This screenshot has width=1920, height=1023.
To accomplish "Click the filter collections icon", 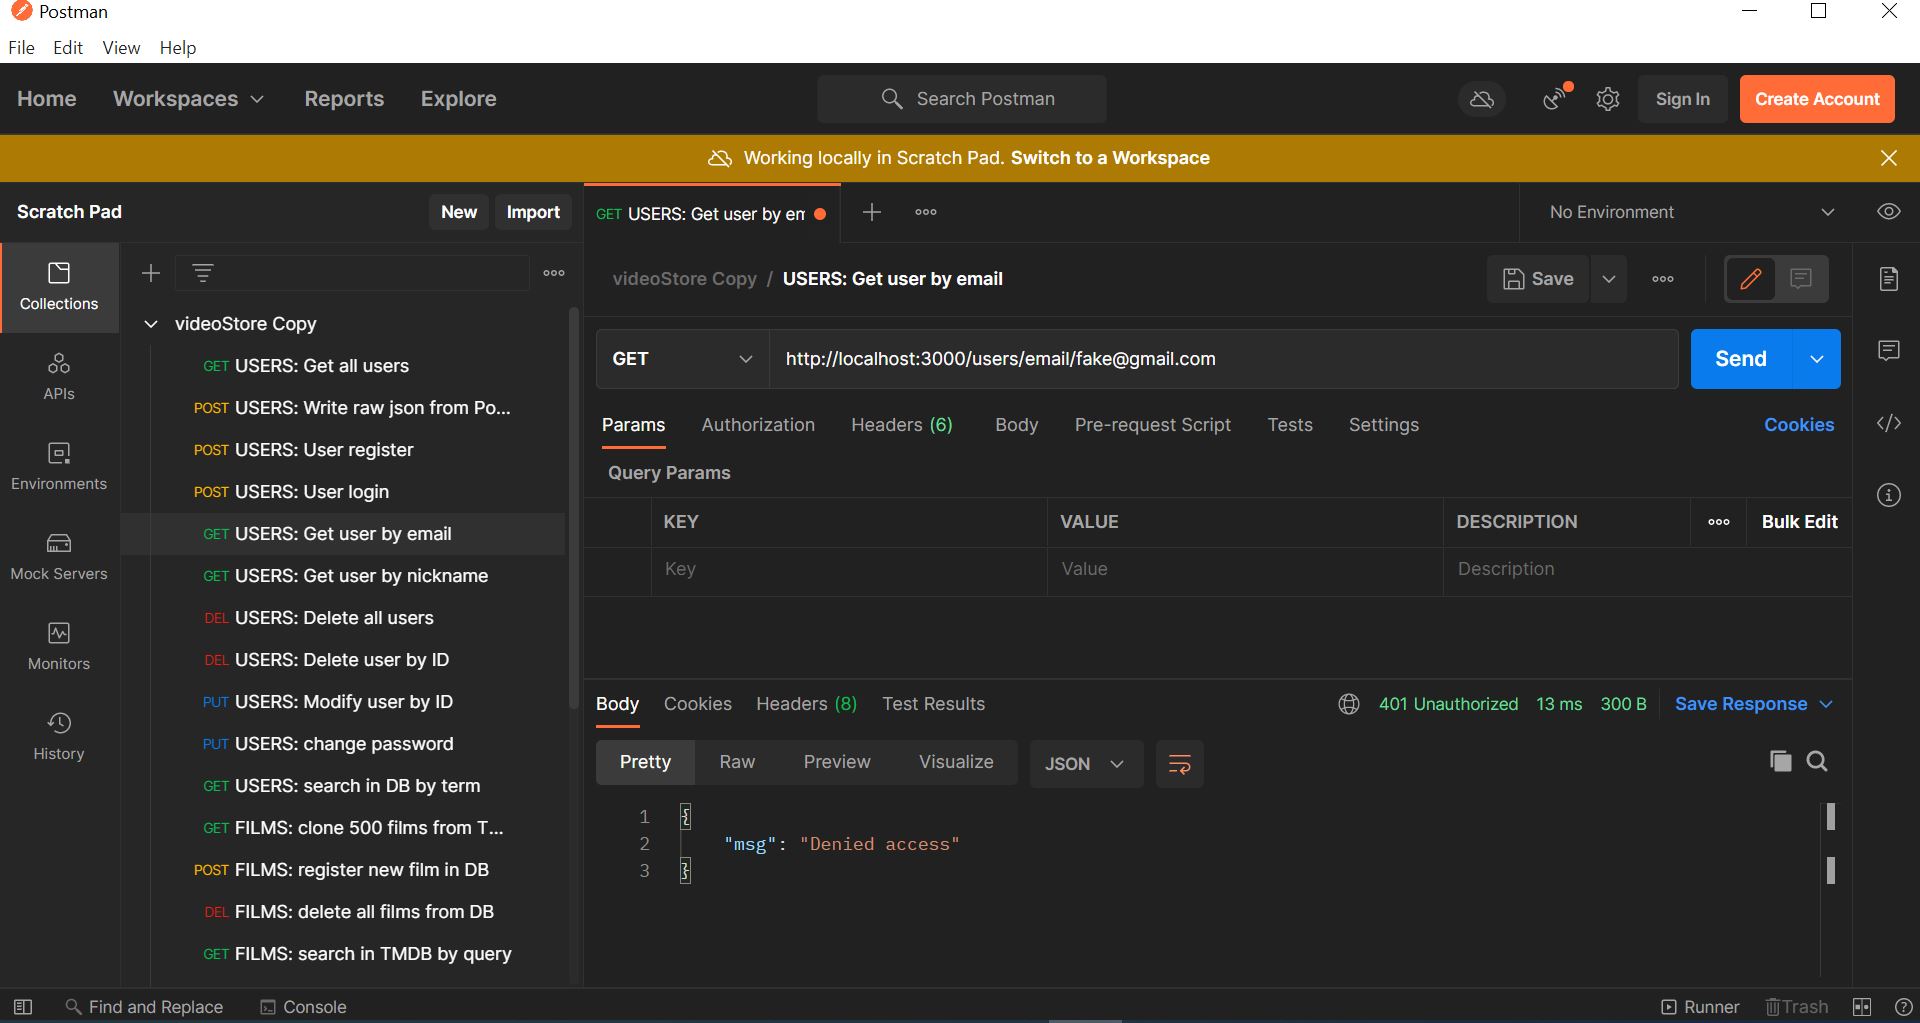I will (203, 273).
